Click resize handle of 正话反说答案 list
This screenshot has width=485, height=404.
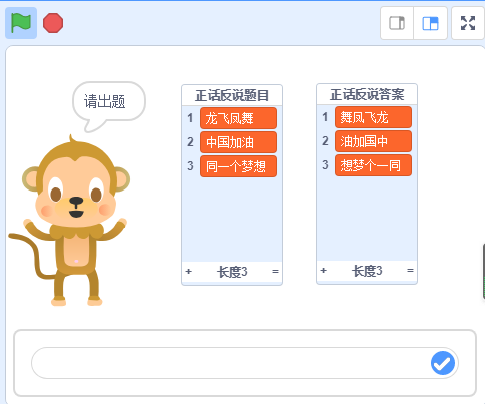pyautogui.click(x=410, y=271)
